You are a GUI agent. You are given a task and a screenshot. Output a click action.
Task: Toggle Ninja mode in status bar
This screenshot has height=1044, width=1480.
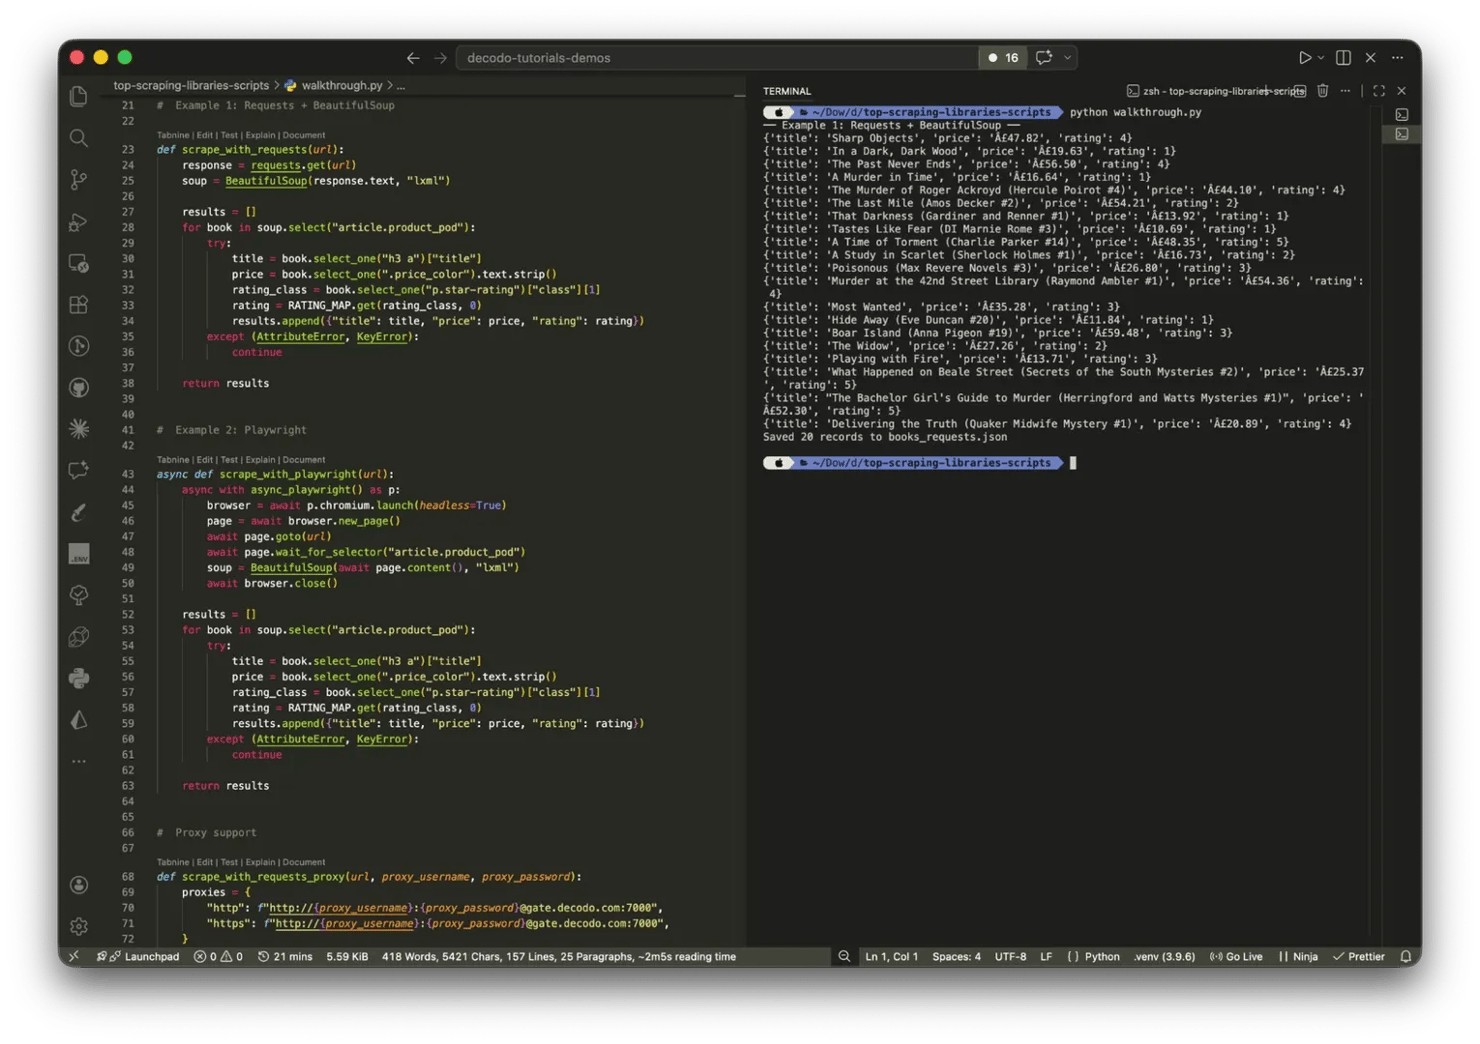(x=1298, y=957)
